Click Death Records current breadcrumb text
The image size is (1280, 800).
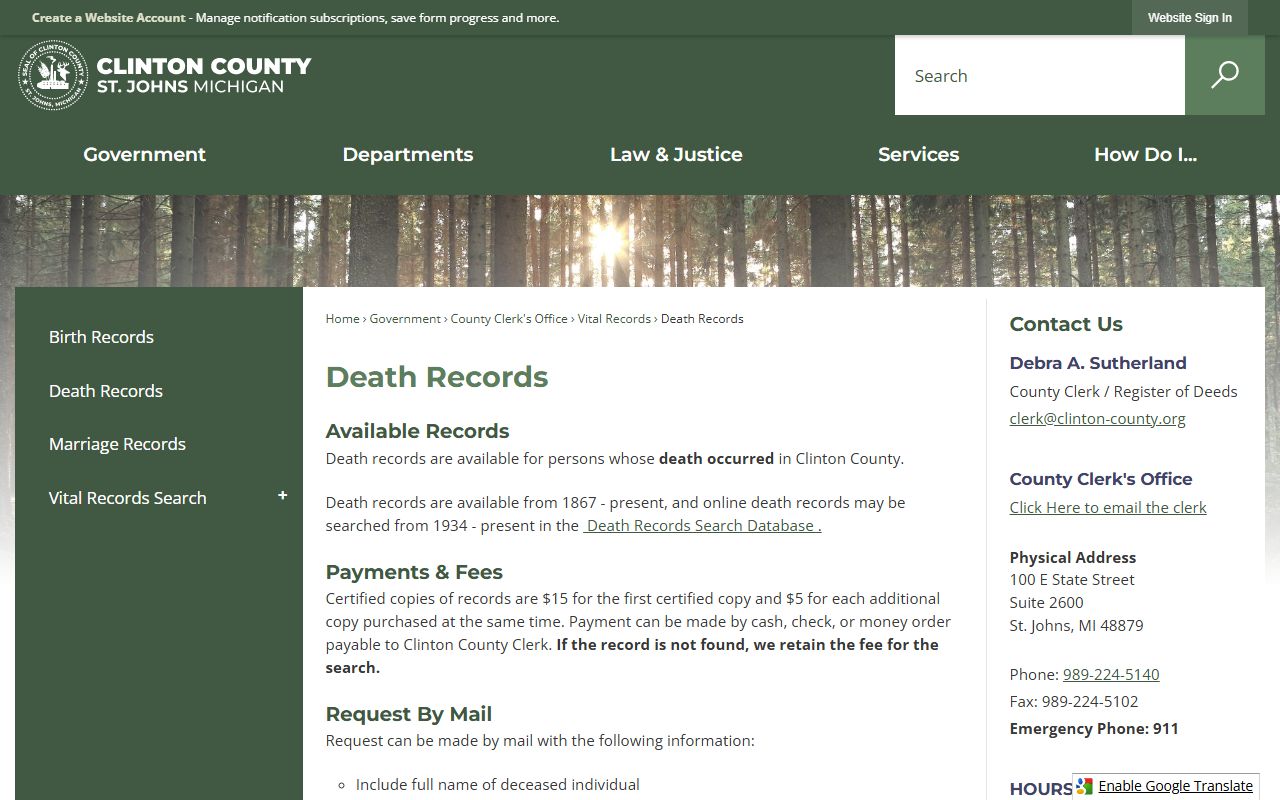pyautogui.click(x=702, y=319)
